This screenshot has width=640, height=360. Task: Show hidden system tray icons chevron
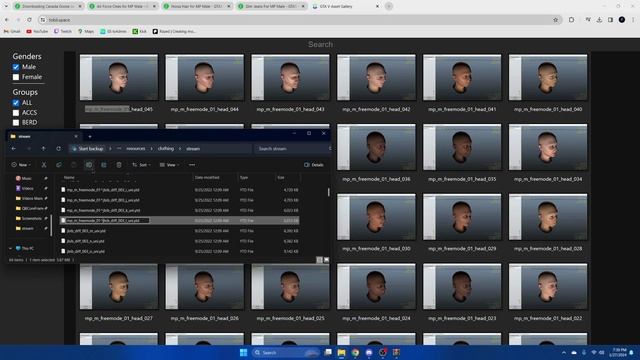pyautogui.click(x=564, y=352)
